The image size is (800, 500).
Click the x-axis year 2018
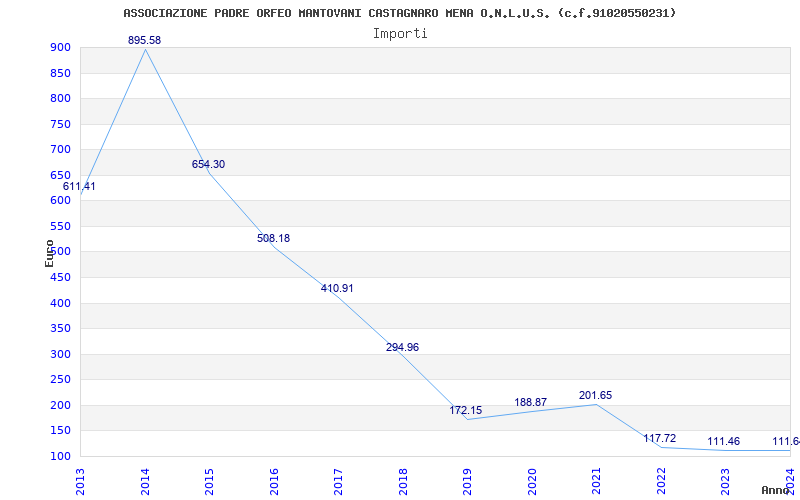coord(403,482)
